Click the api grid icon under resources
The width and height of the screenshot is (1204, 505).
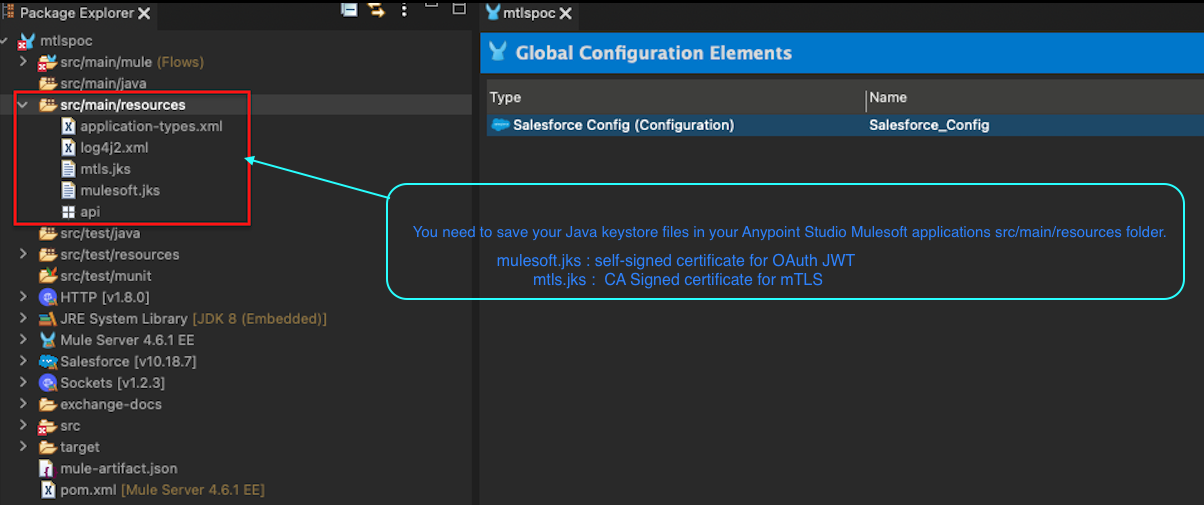[x=69, y=212]
